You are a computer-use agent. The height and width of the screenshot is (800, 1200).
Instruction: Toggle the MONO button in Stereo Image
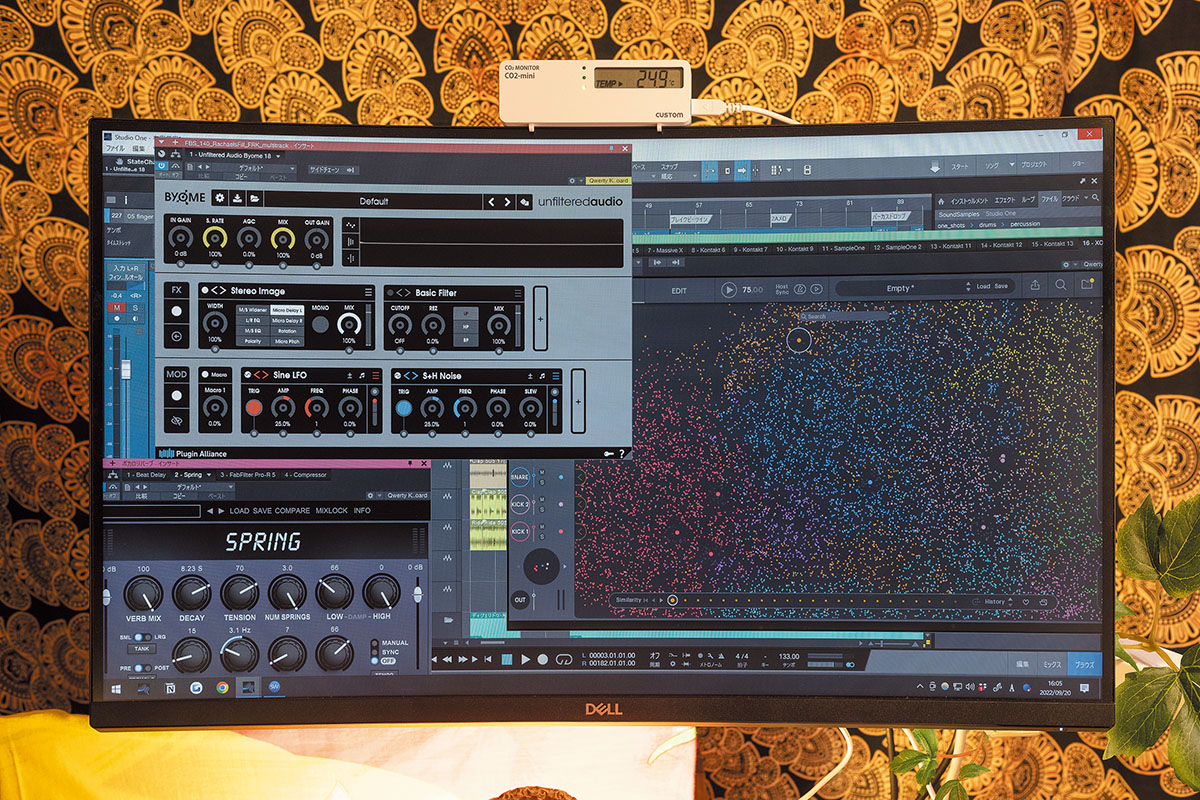coord(320,324)
